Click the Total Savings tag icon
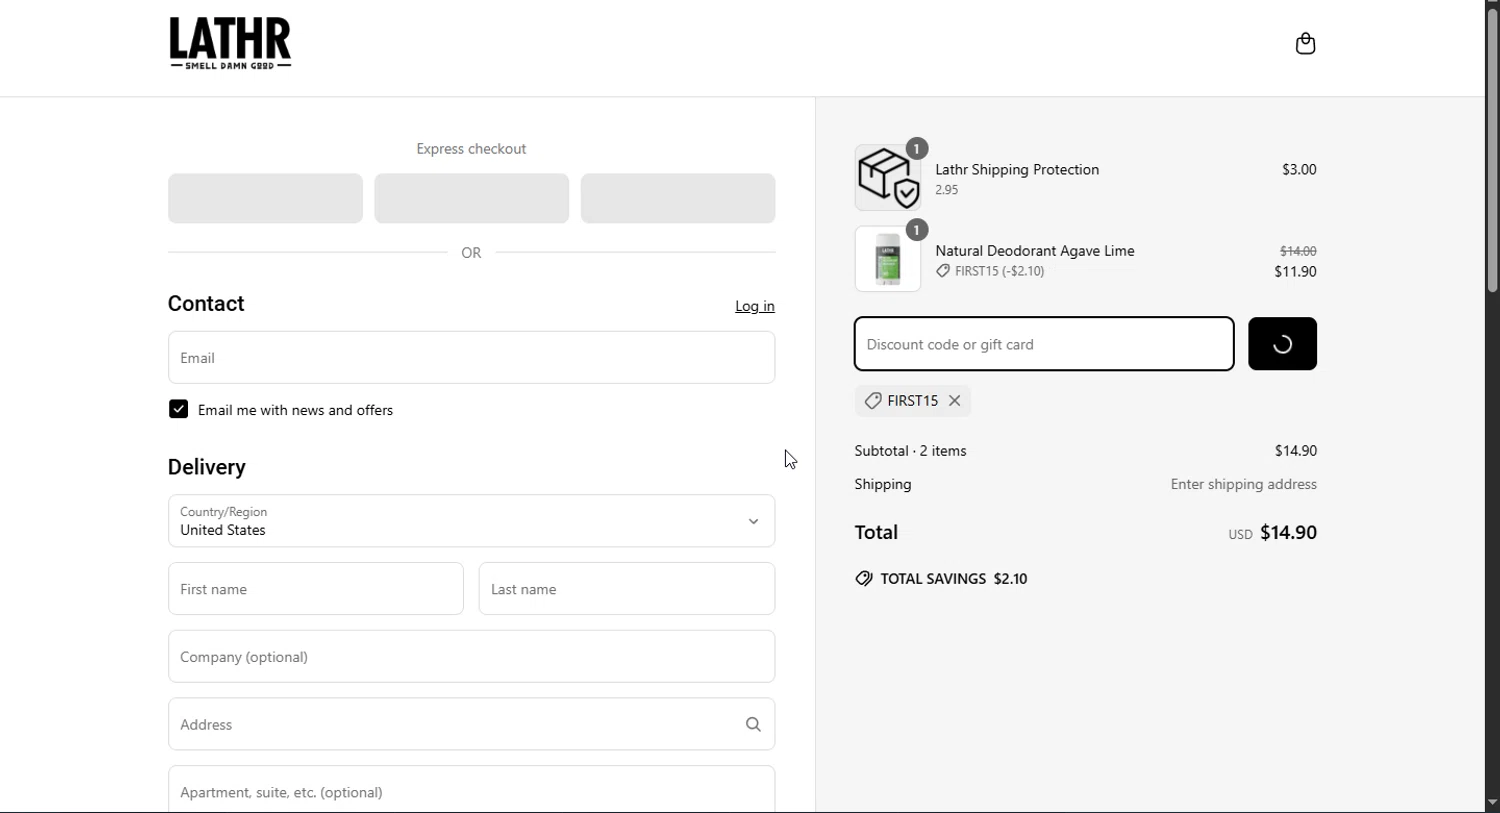The height and width of the screenshot is (813, 1500). (864, 579)
